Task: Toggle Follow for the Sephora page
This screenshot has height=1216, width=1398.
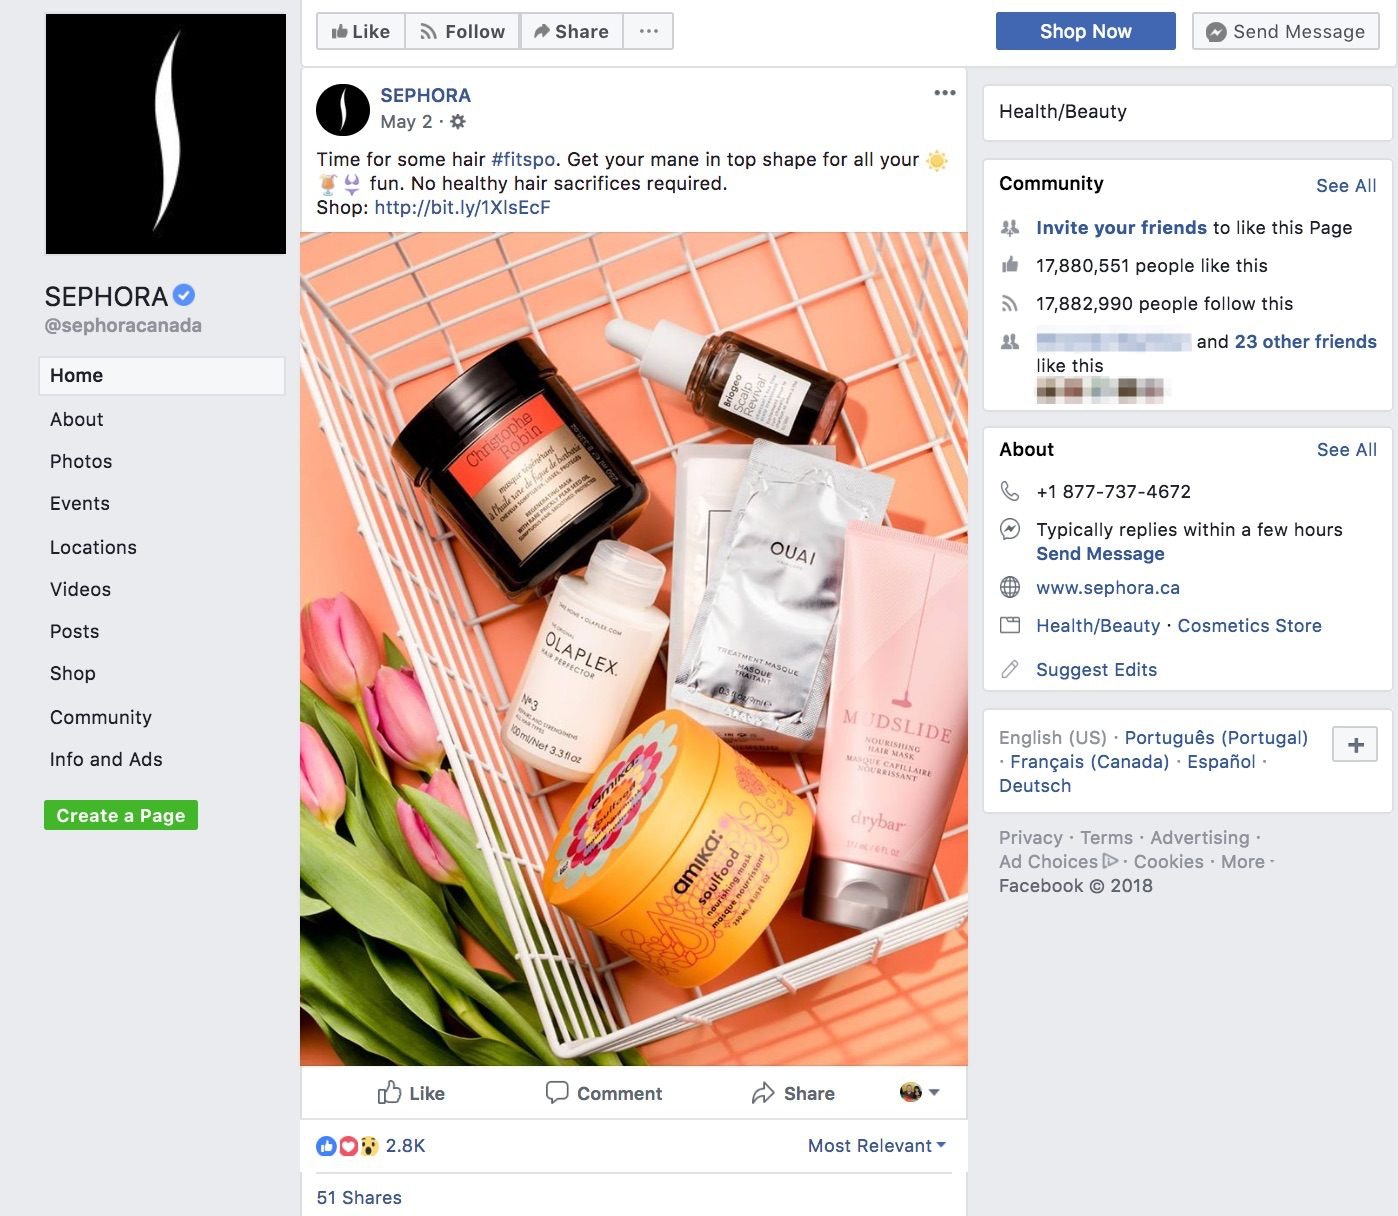Action: point(462,31)
